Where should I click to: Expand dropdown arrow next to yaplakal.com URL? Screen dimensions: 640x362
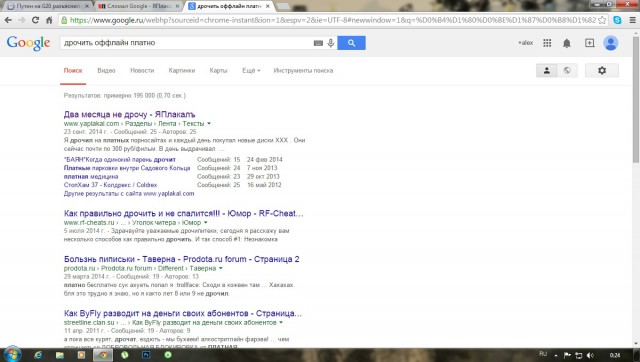click(x=209, y=124)
